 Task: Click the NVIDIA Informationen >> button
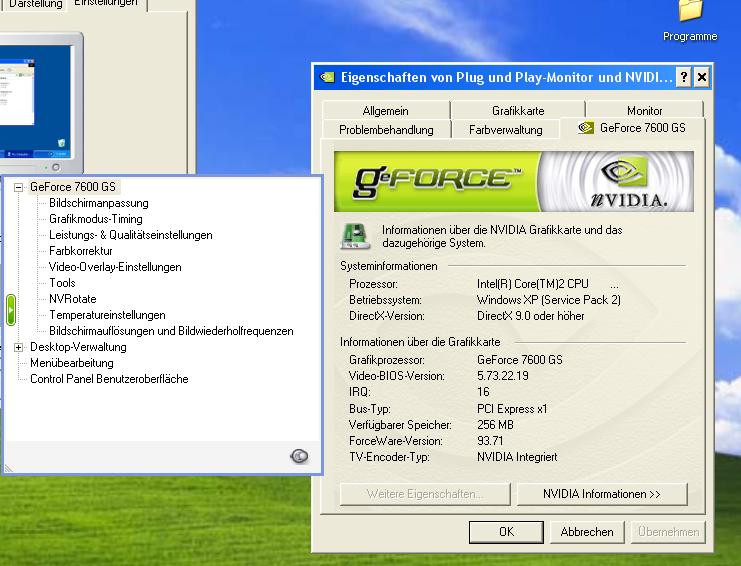(x=602, y=494)
